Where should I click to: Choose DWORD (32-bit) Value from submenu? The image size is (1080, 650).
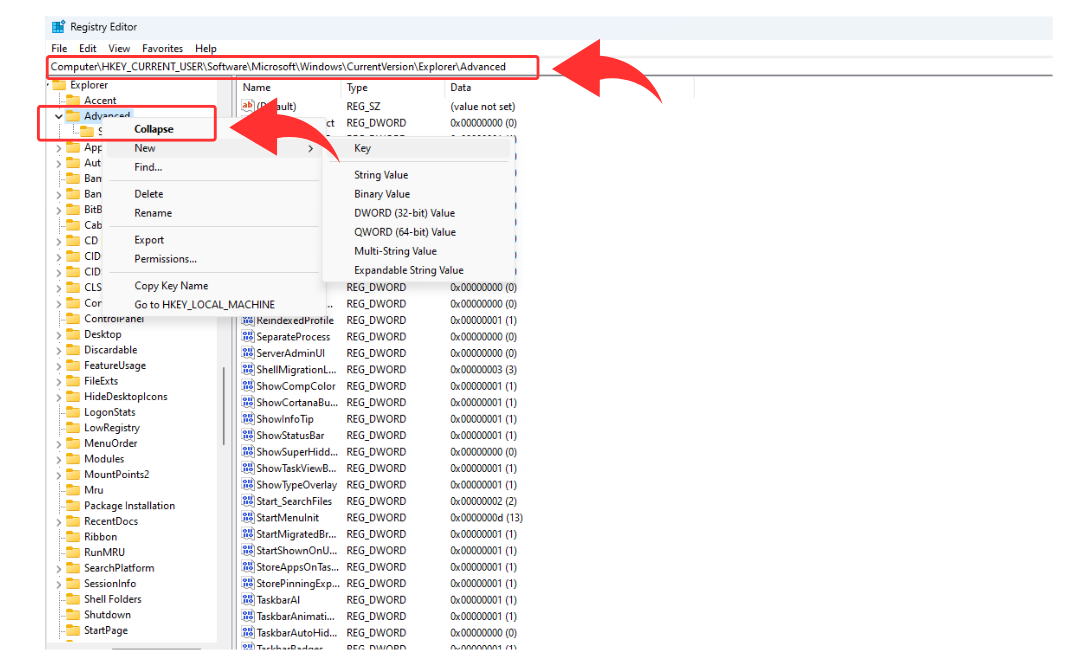[404, 213]
